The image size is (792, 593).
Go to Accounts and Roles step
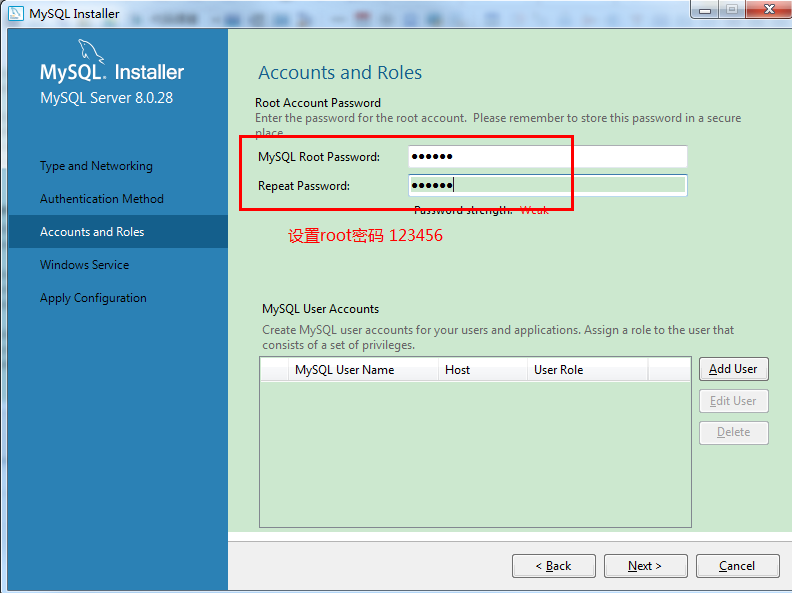pos(118,231)
